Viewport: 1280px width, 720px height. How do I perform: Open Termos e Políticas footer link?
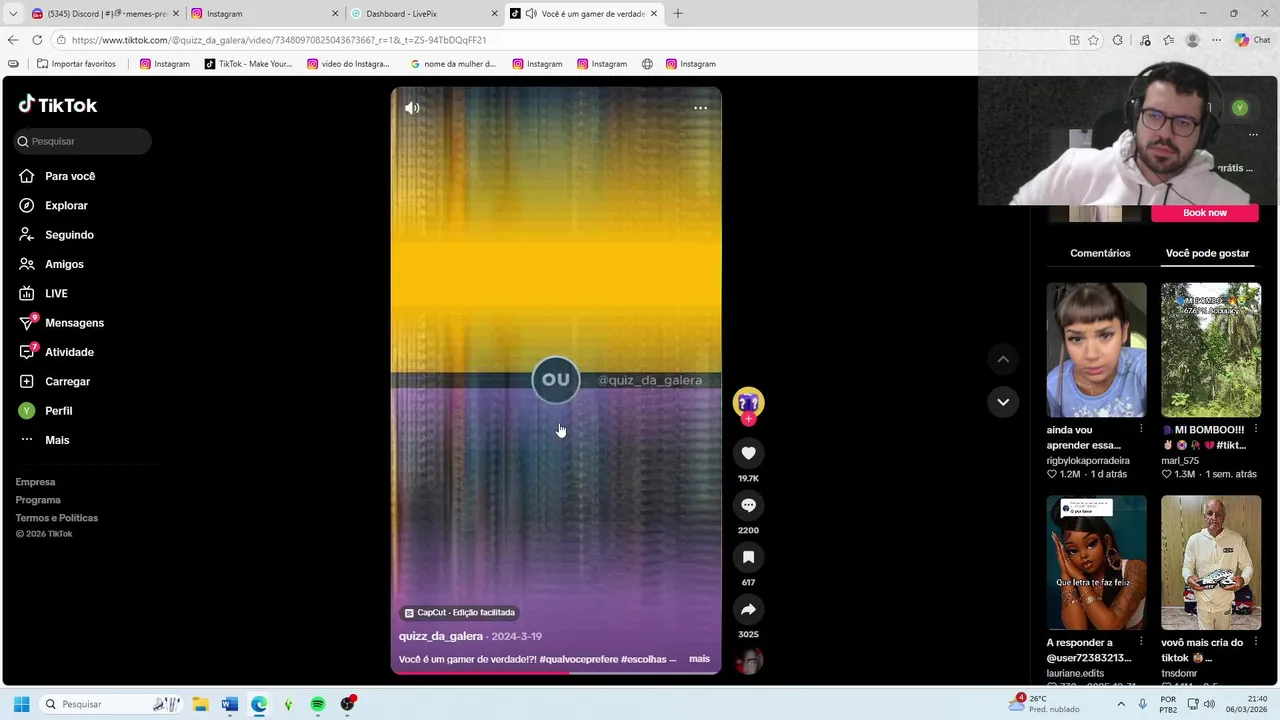pos(57,518)
